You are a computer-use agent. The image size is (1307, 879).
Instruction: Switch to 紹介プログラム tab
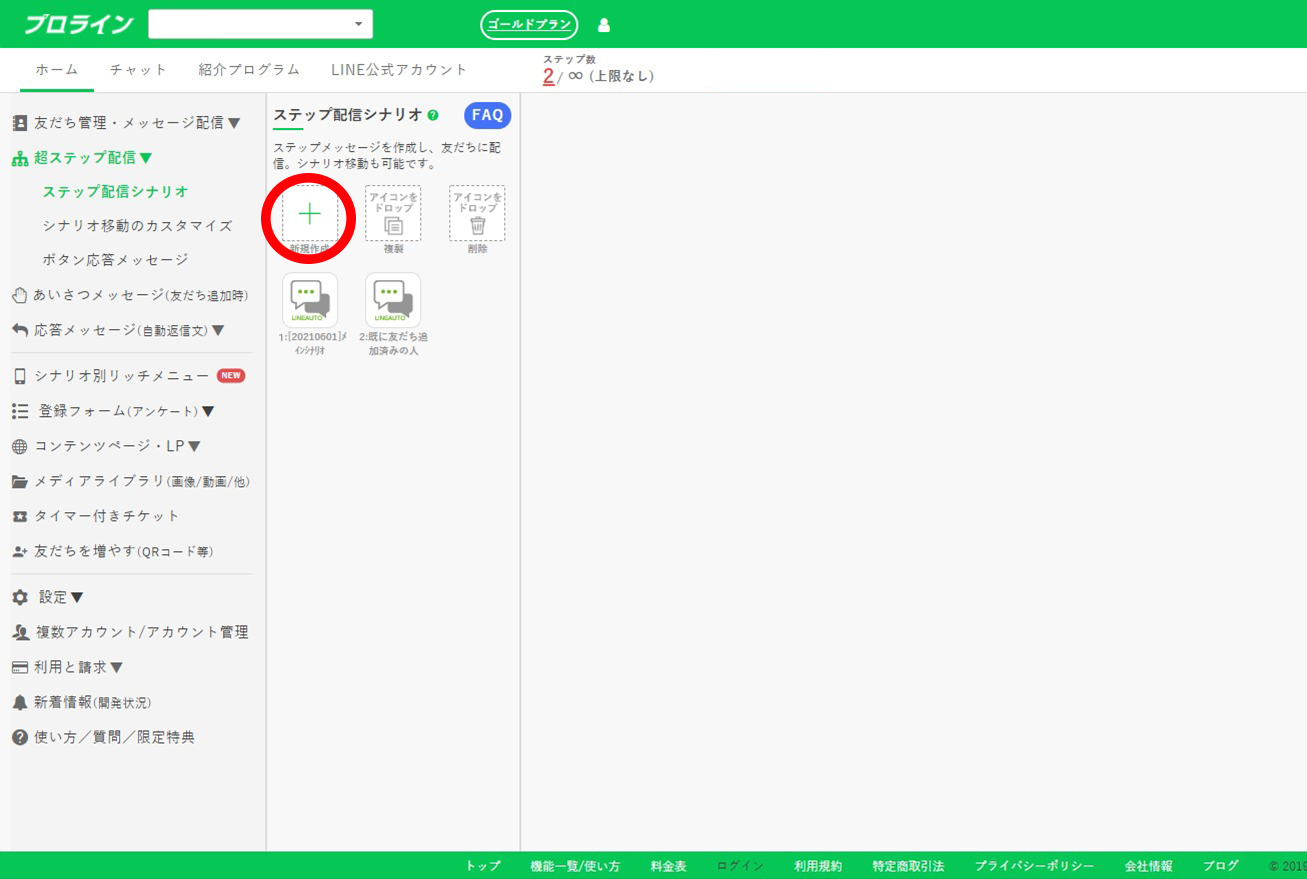pos(249,70)
